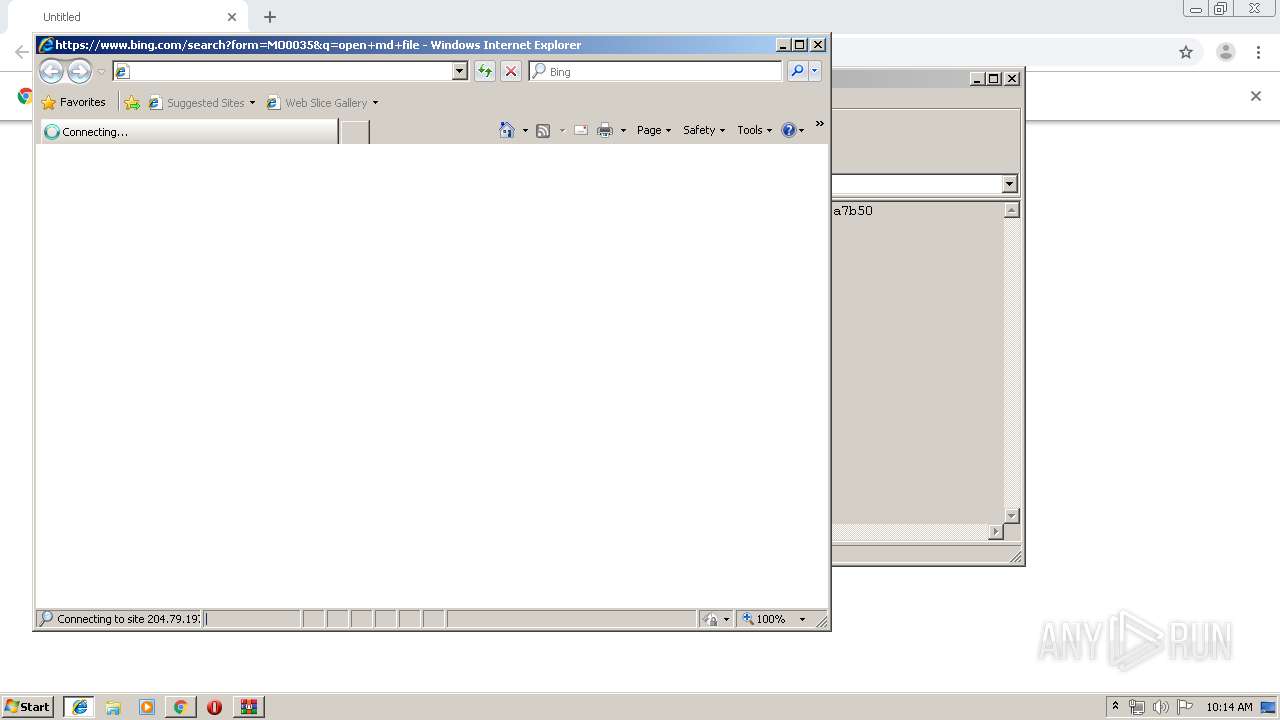This screenshot has height=720, width=1280.
Task: Open Chrome profile avatar
Action: tap(1226, 52)
